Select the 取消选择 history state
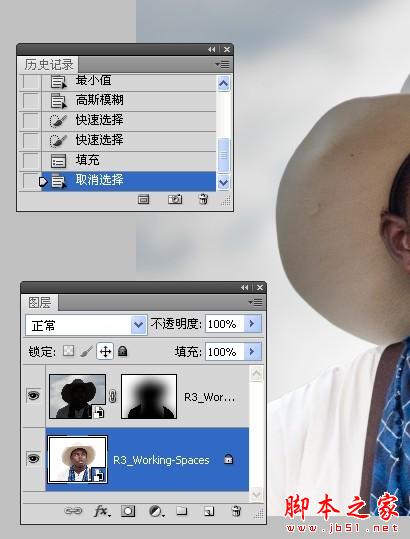This screenshot has height=539, width=410. click(129, 181)
